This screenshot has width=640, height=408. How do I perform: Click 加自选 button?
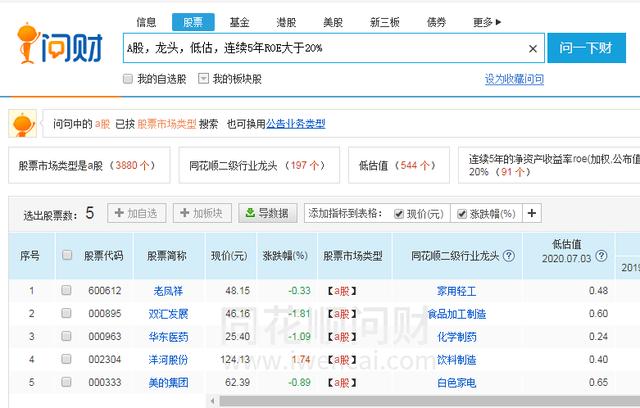tap(137, 213)
